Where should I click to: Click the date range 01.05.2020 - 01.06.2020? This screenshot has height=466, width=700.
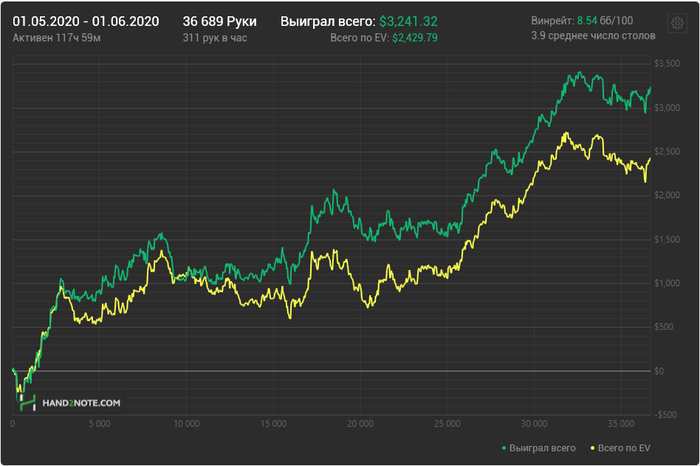click(86, 21)
